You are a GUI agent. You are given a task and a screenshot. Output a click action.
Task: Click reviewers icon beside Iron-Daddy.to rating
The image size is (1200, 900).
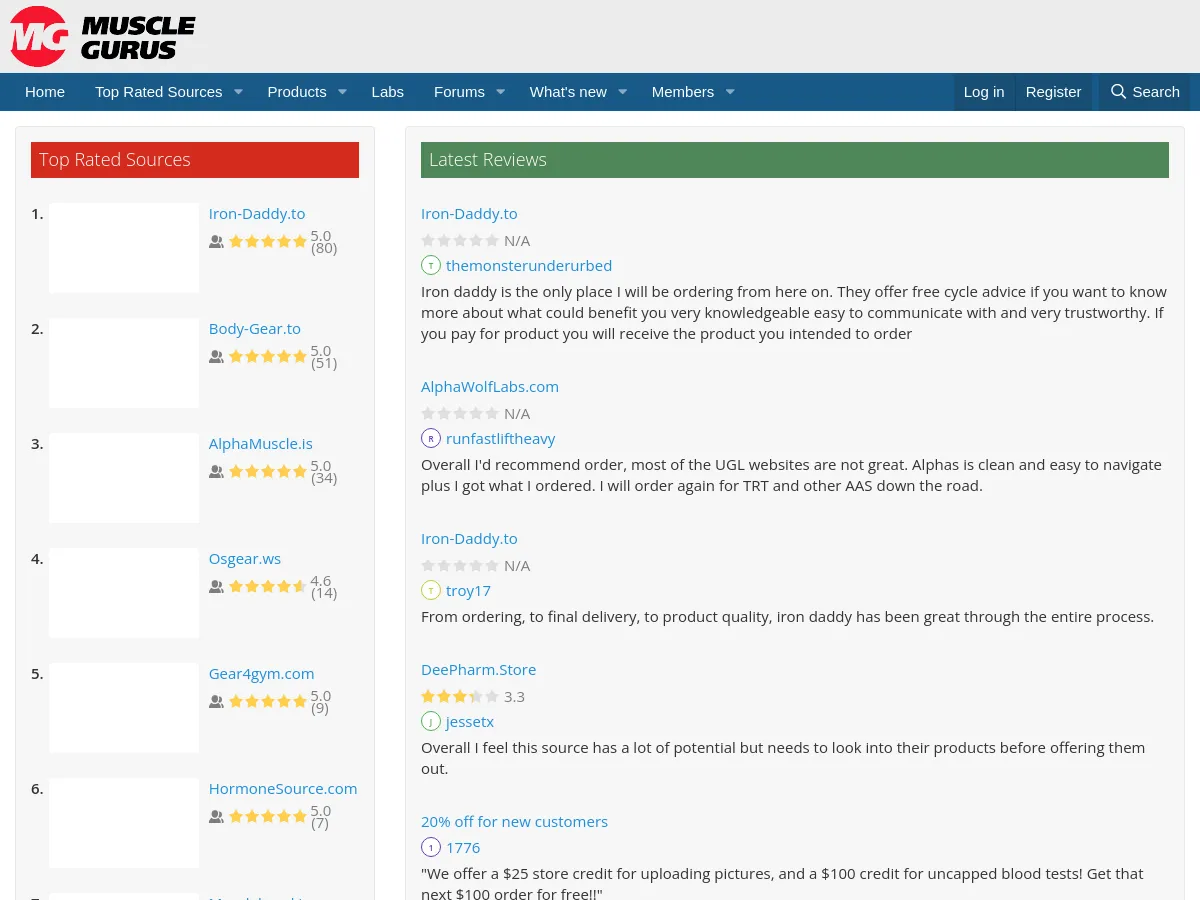[x=216, y=241]
